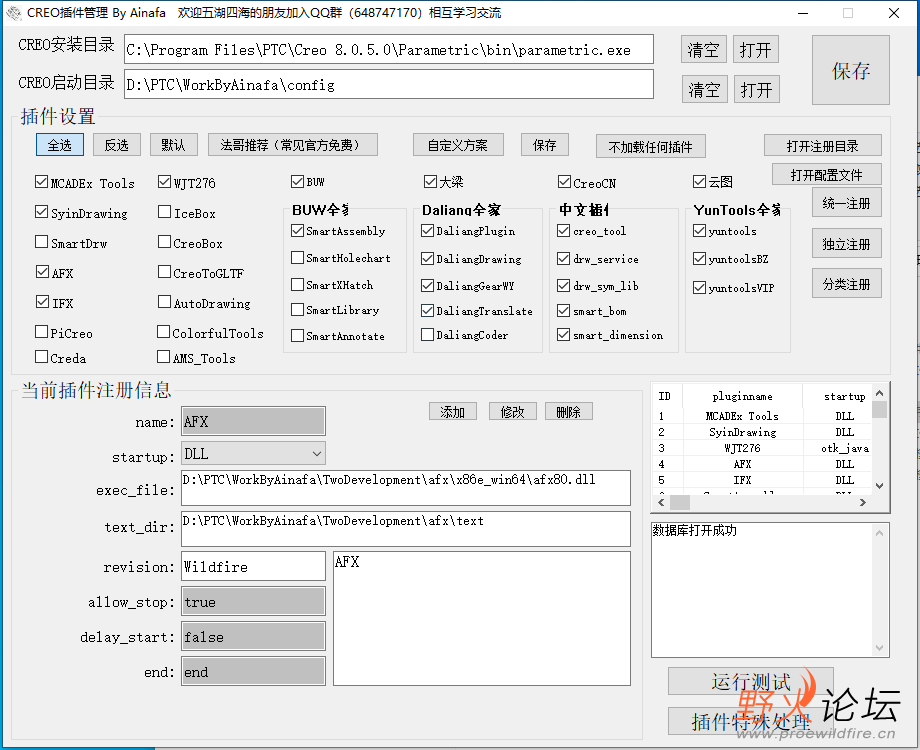Click the 独立注册 button
The image size is (920, 750).
tap(846, 244)
